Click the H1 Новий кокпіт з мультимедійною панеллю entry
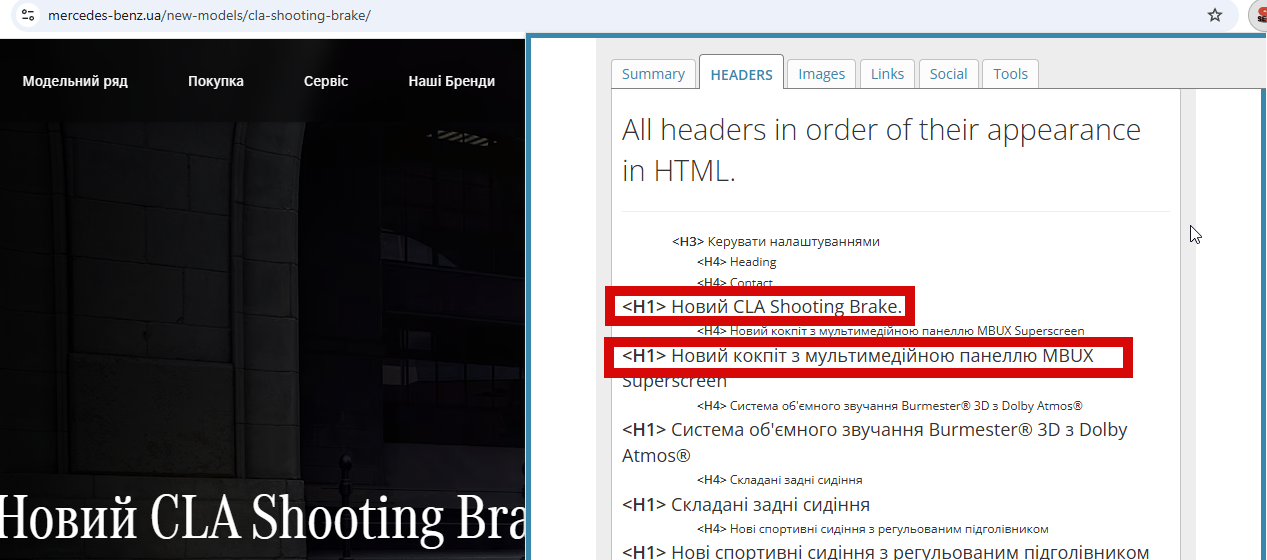Viewport: 1267px width, 560px height. (858, 367)
